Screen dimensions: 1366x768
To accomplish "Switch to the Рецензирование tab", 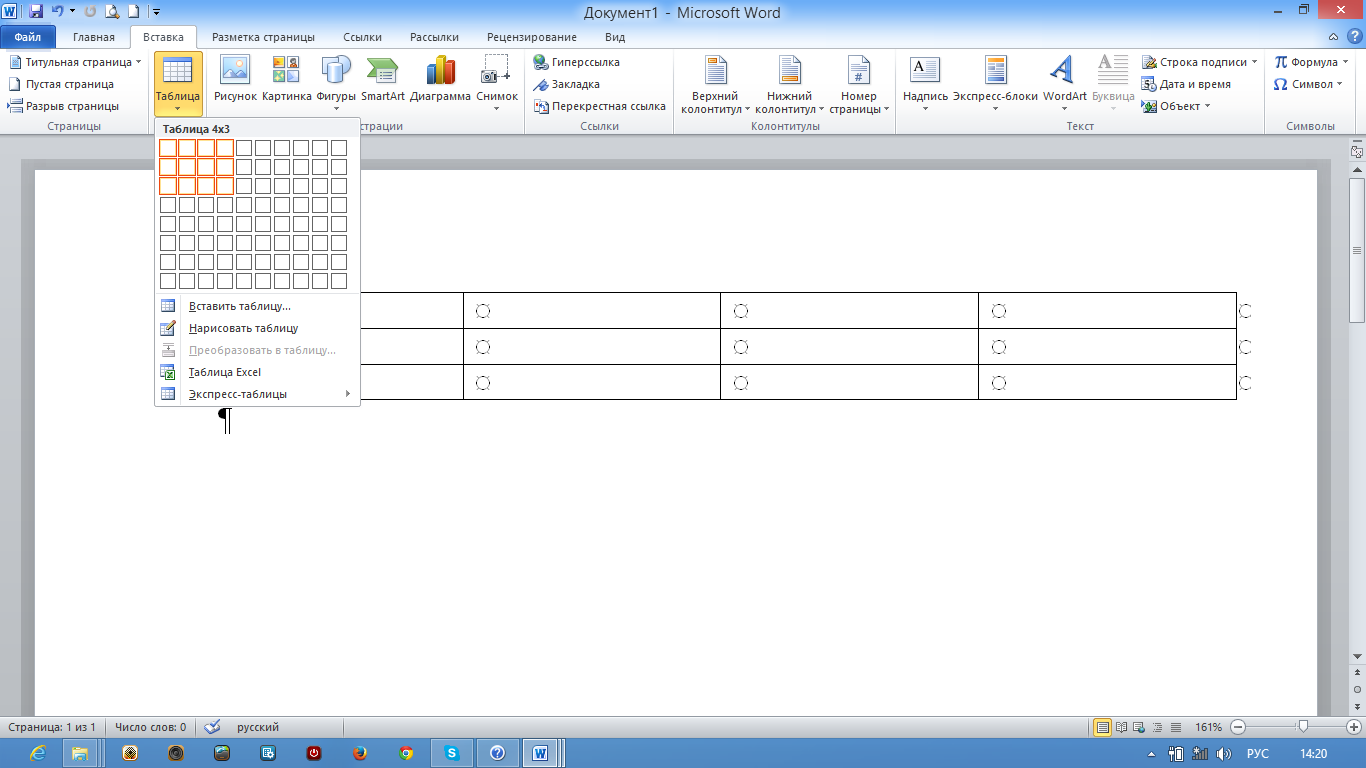I will [530, 37].
